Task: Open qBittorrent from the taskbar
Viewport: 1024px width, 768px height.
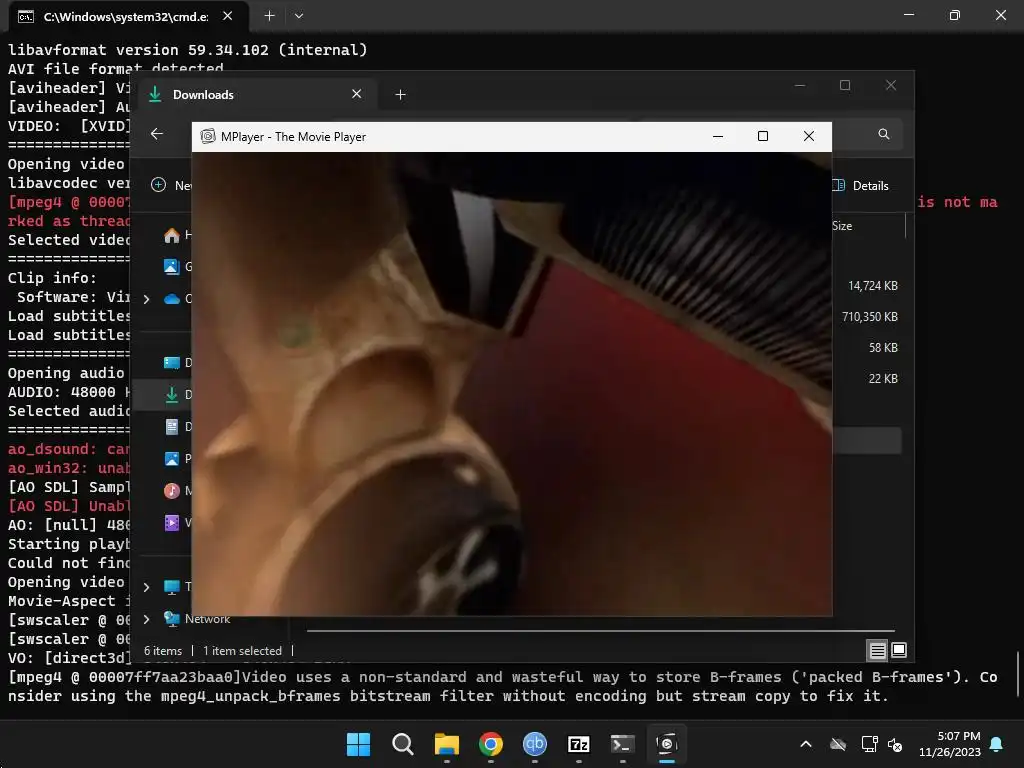Action: tap(535, 744)
